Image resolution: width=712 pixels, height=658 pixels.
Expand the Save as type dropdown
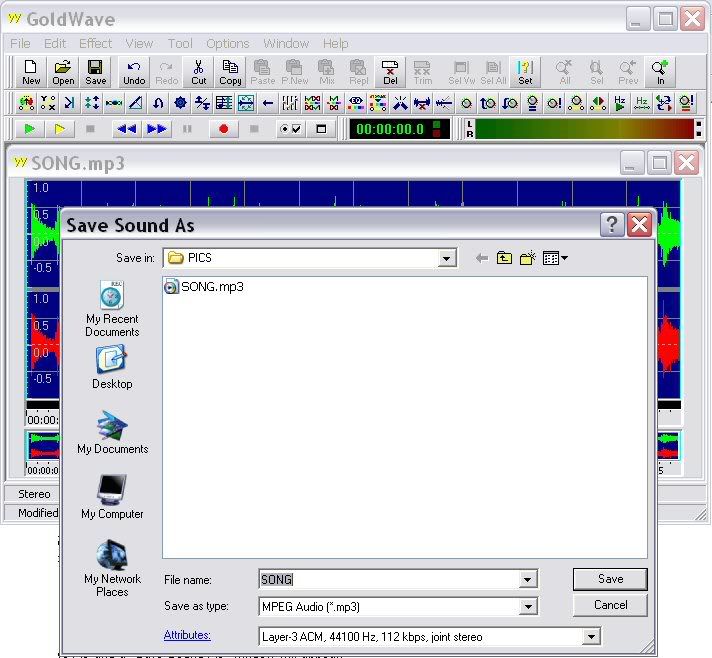click(528, 606)
